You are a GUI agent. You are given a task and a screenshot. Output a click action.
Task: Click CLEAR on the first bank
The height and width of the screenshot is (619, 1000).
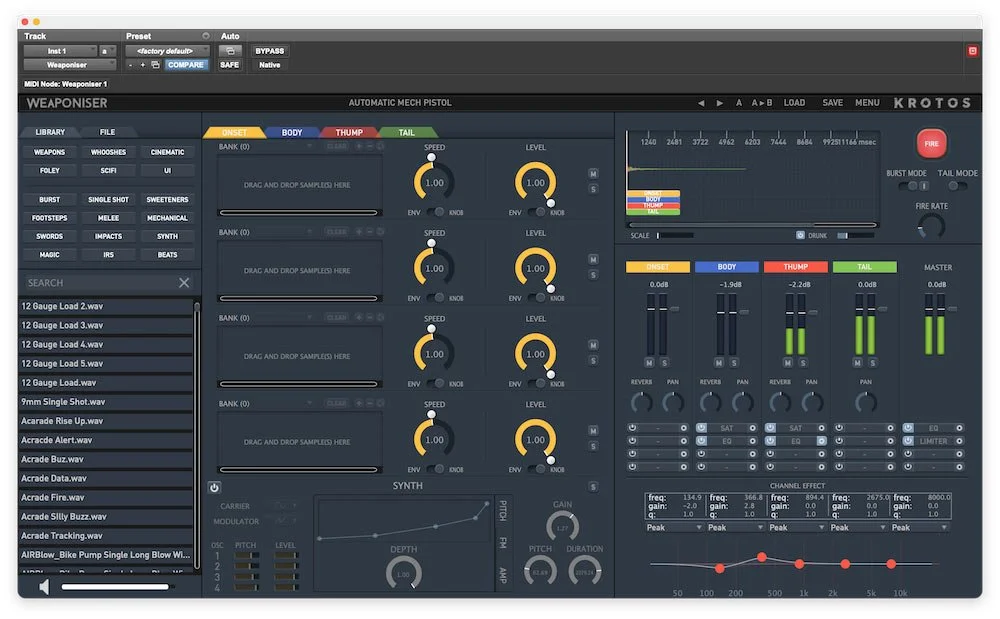point(337,147)
